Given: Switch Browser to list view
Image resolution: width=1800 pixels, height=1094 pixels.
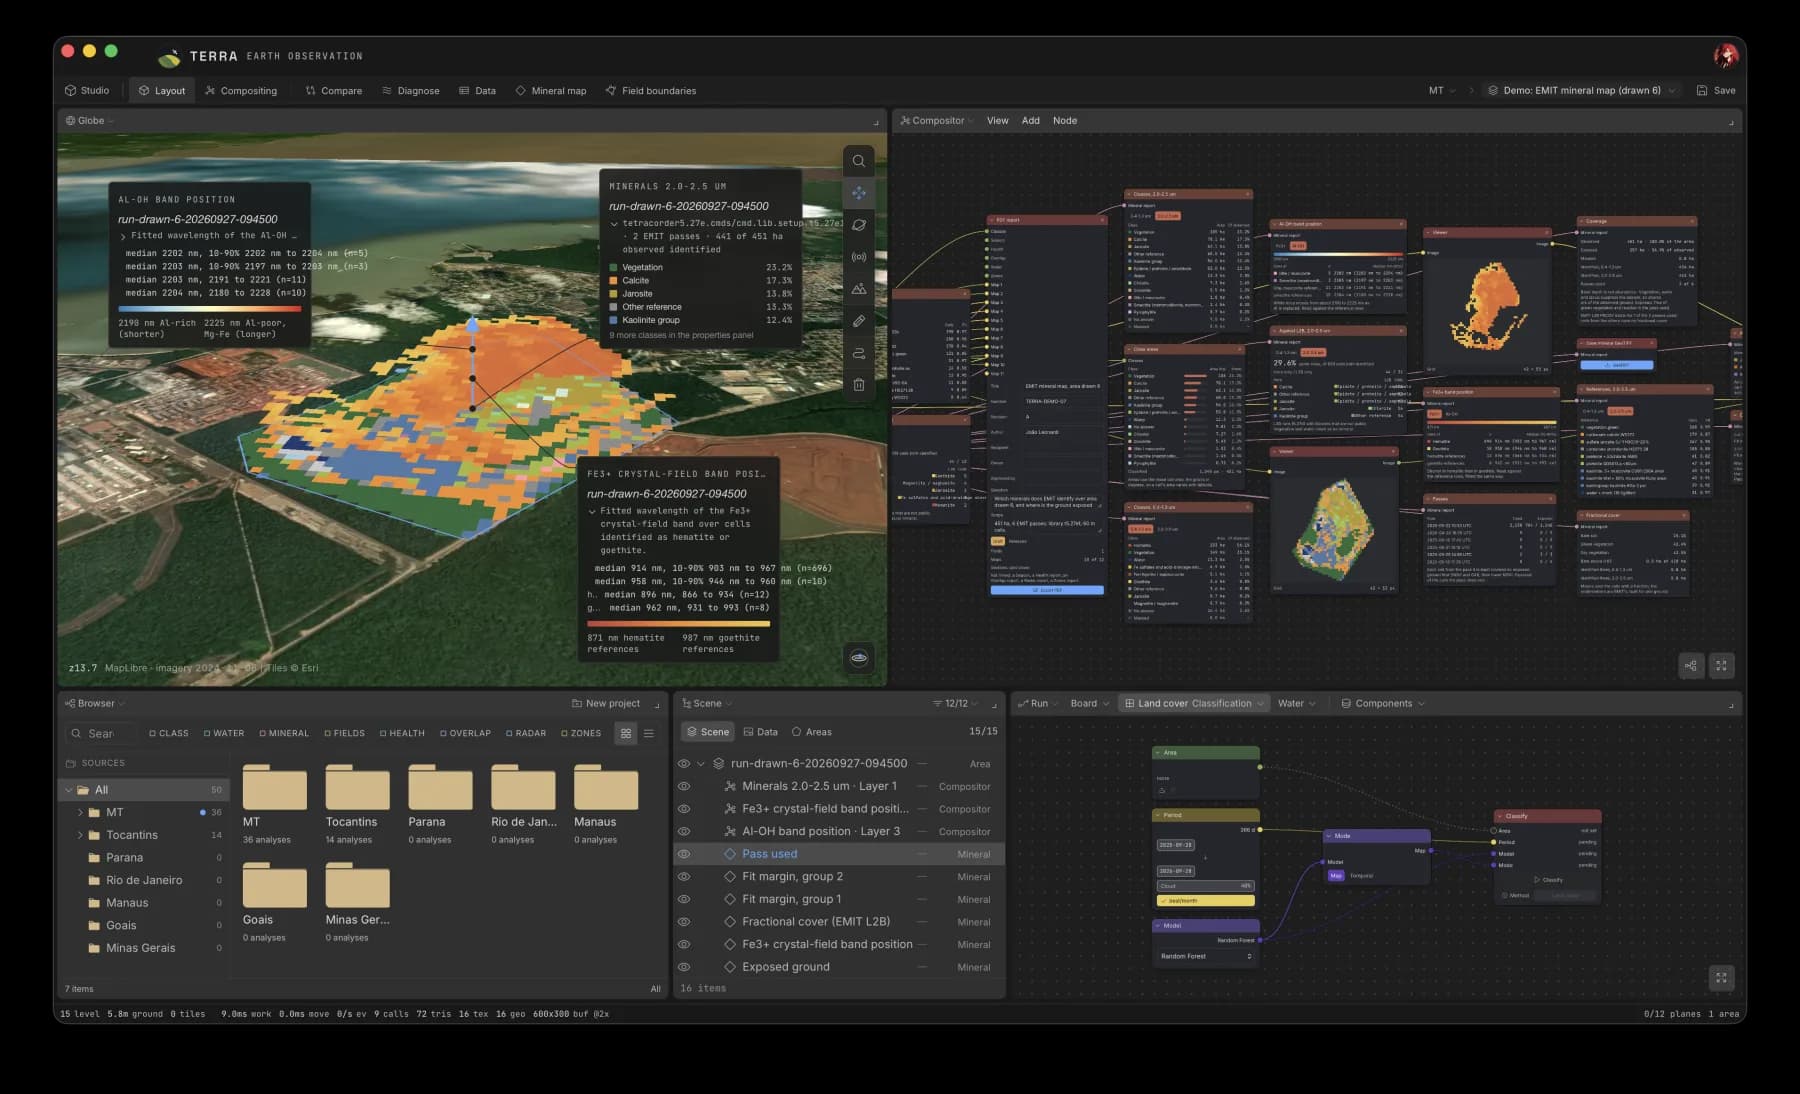Looking at the screenshot, I should coord(649,733).
